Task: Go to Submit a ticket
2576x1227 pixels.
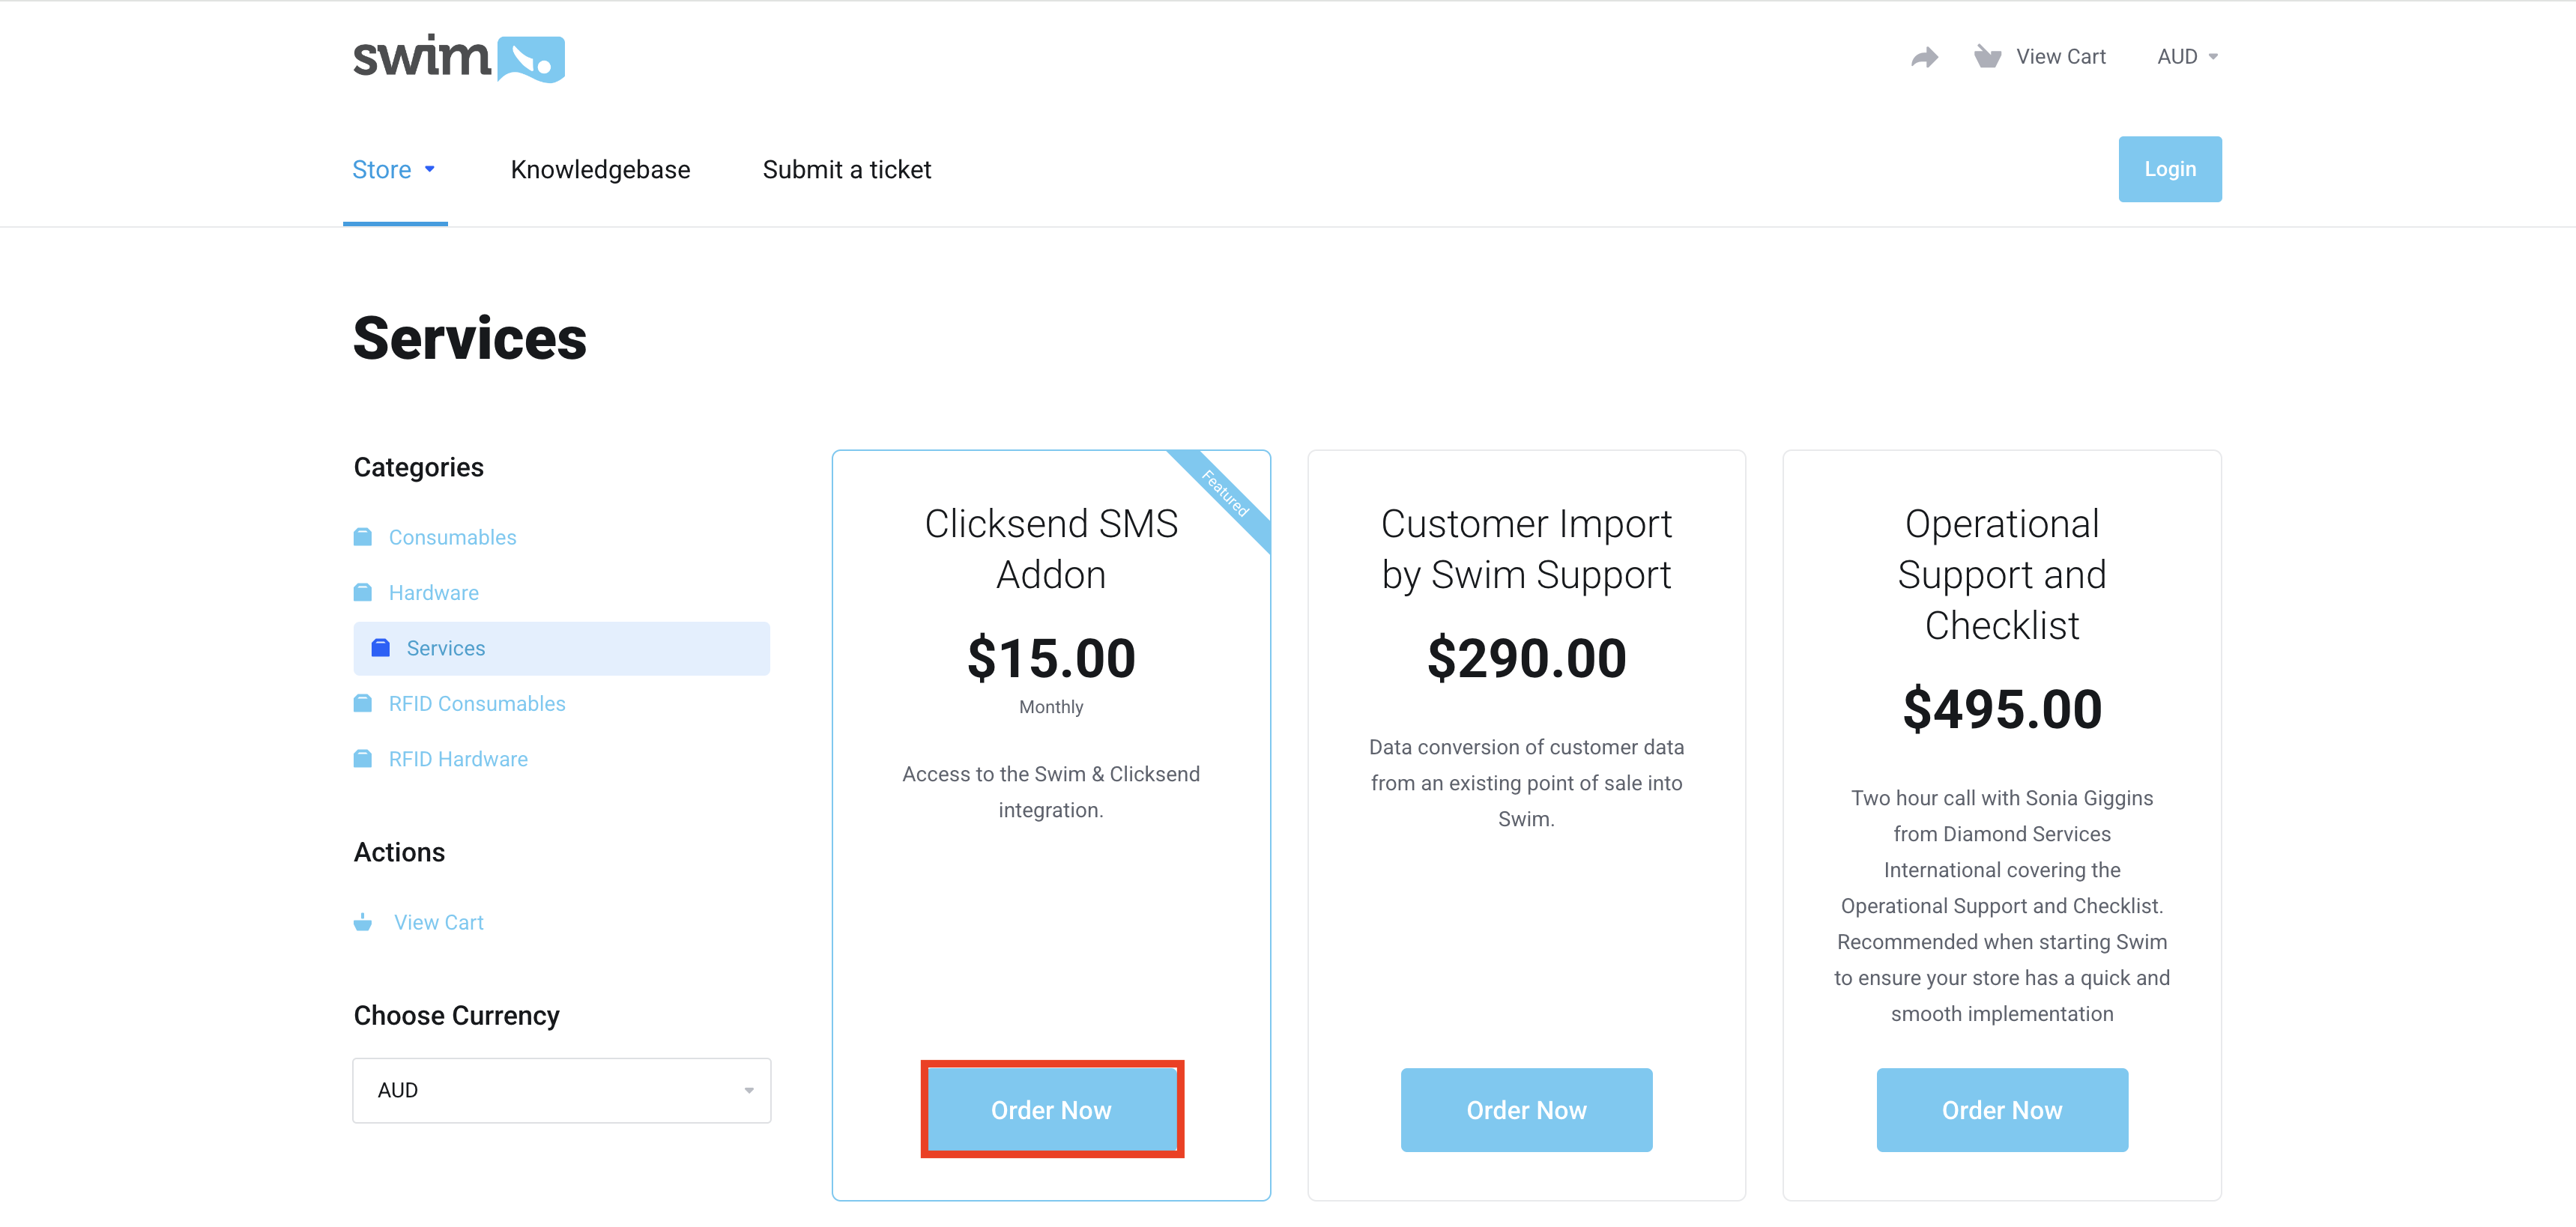Action: (x=846, y=170)
